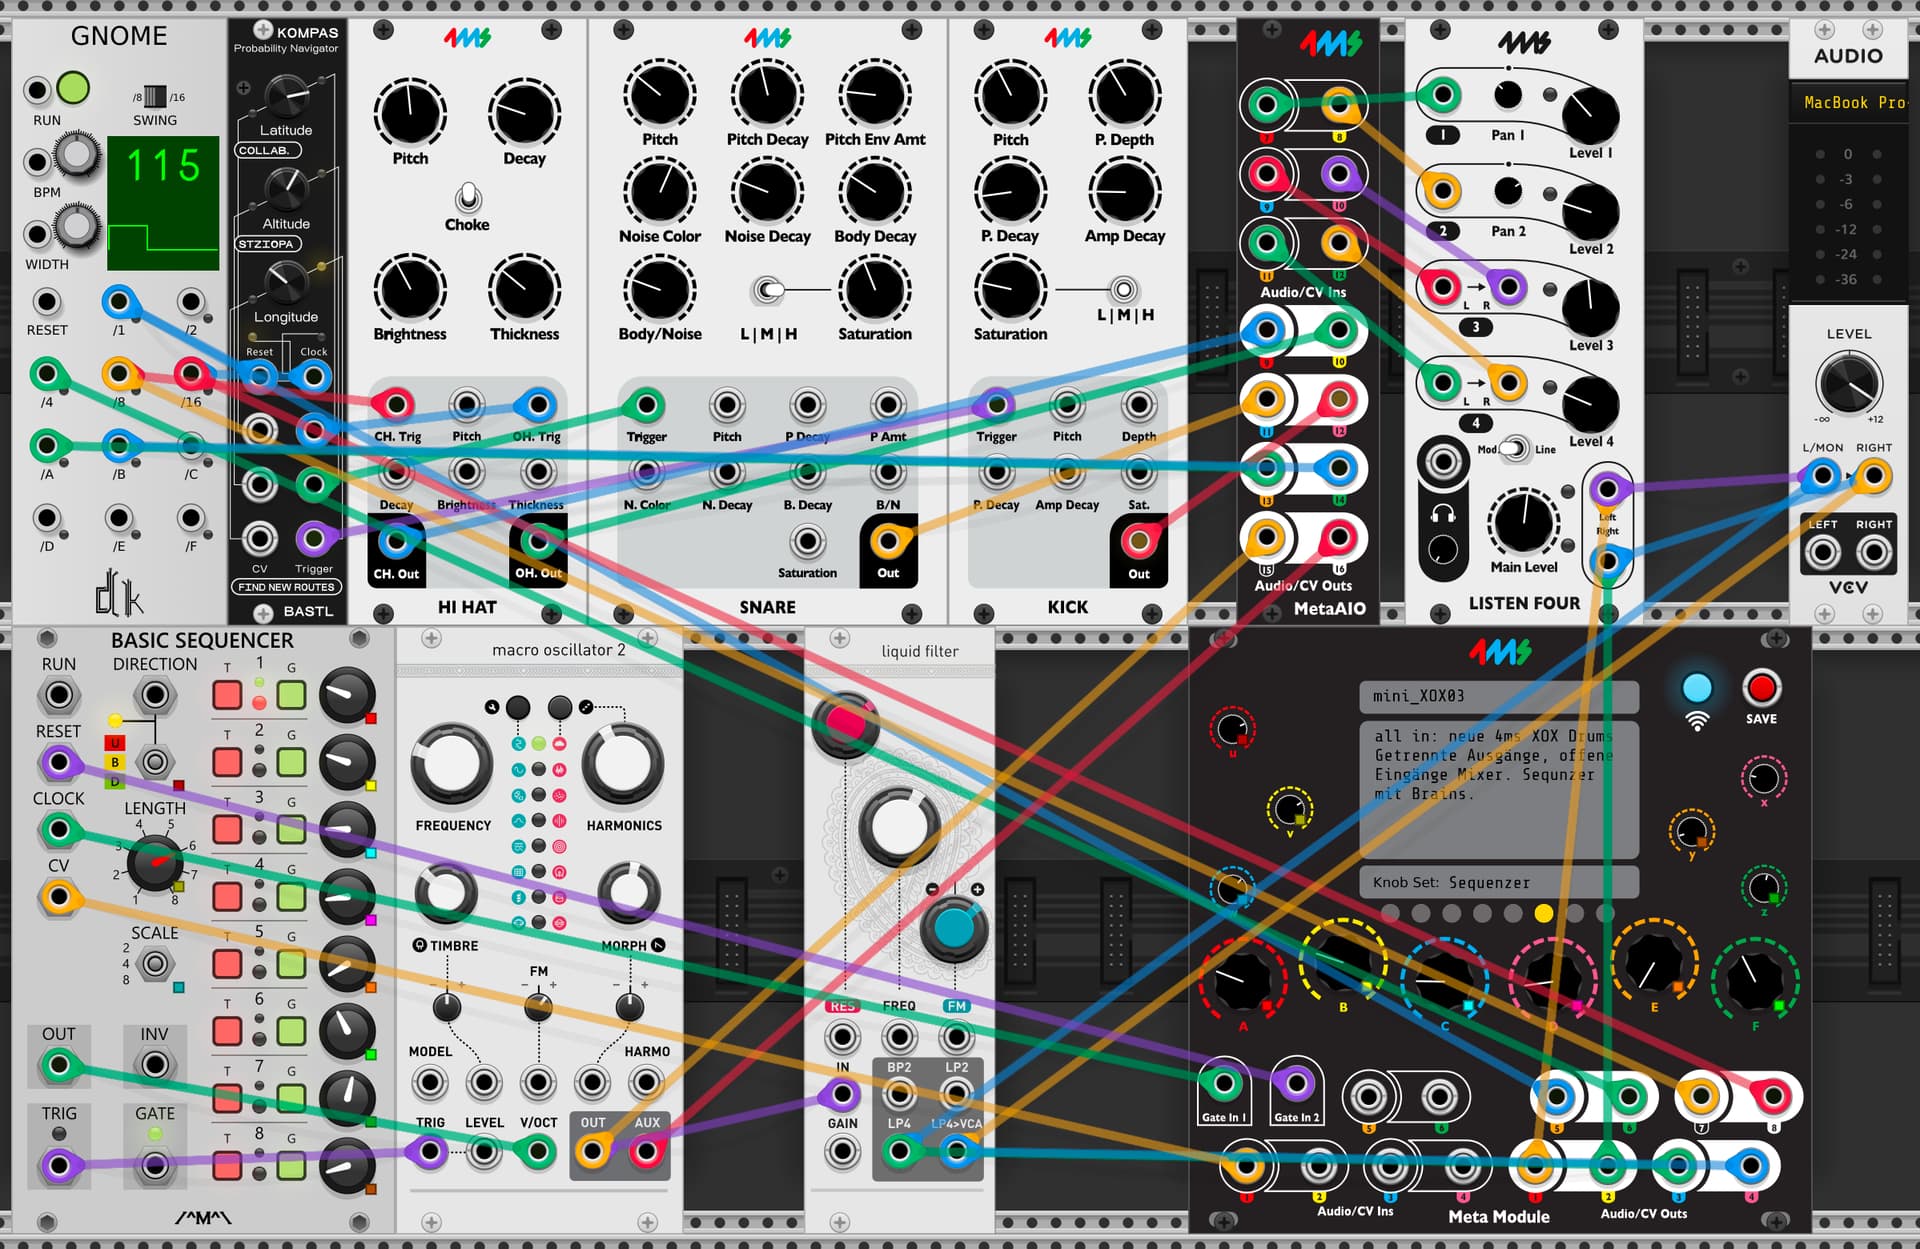Click the Longitude knob on KOMPAS
The height and width of the screenshot is (1249, 1920).
pyautogui.click(x=287, y=283)
